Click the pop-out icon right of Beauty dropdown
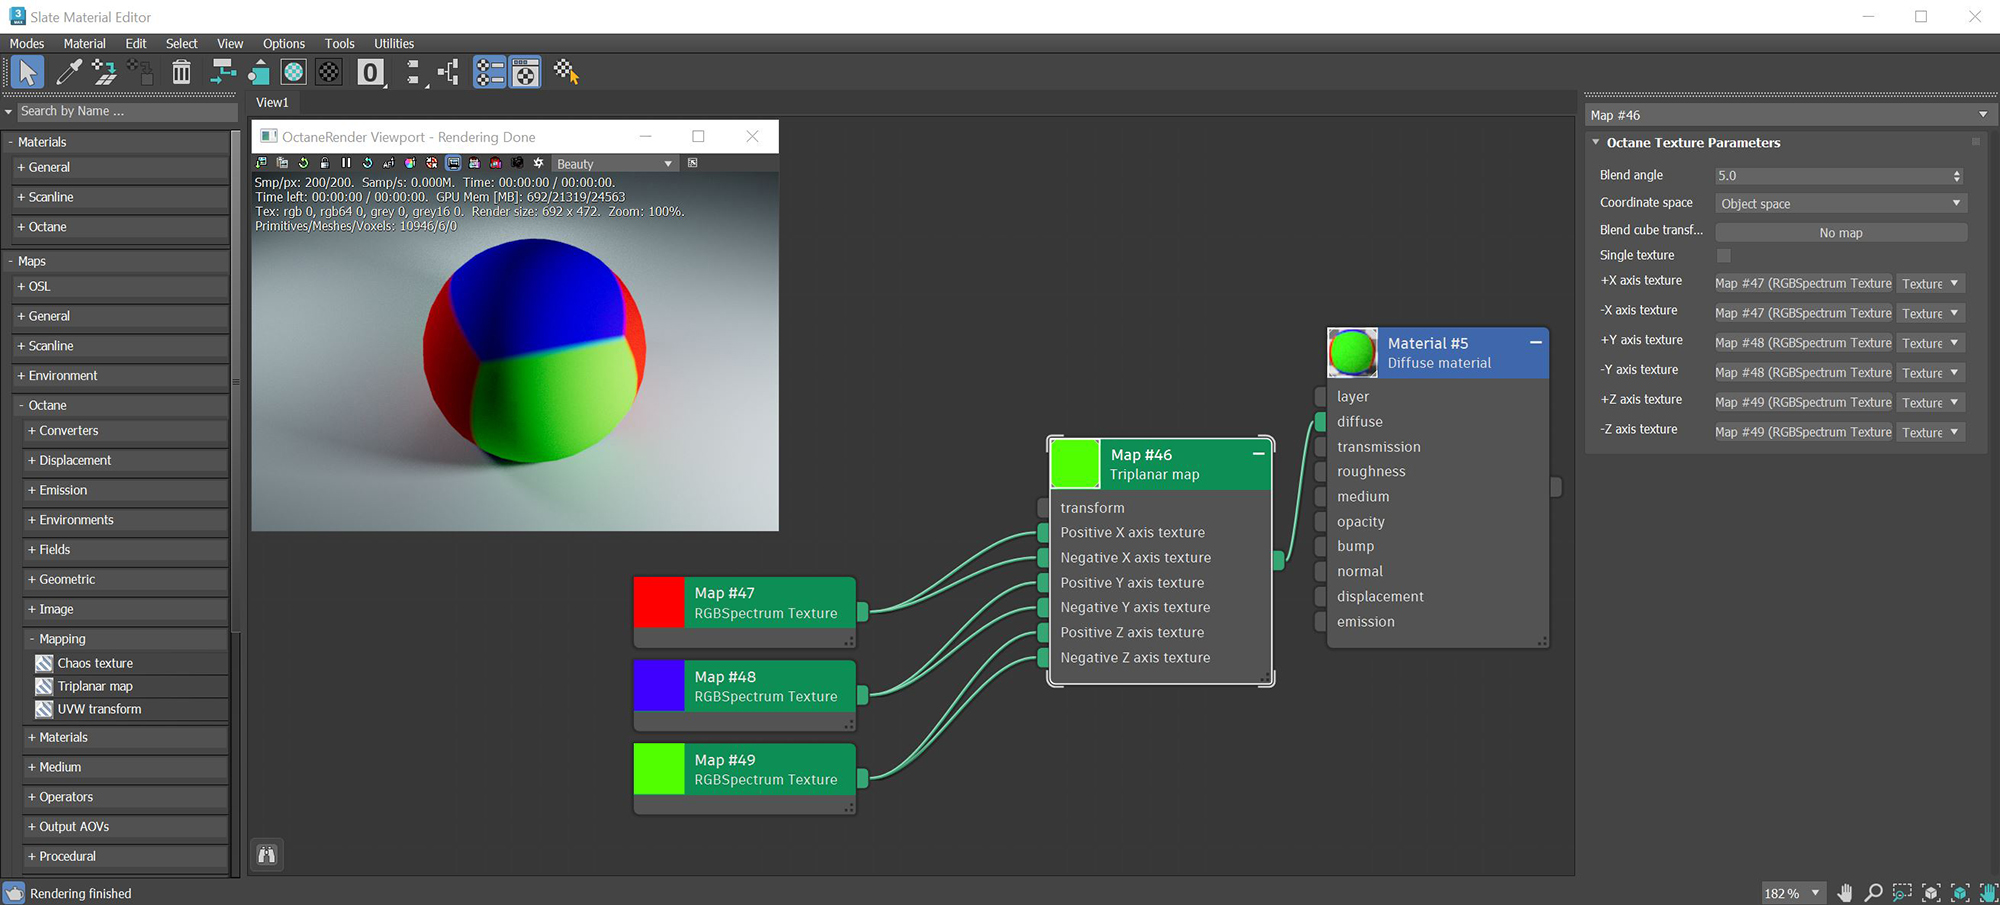This screenshot has height=905, width=2000. point(692,163)
